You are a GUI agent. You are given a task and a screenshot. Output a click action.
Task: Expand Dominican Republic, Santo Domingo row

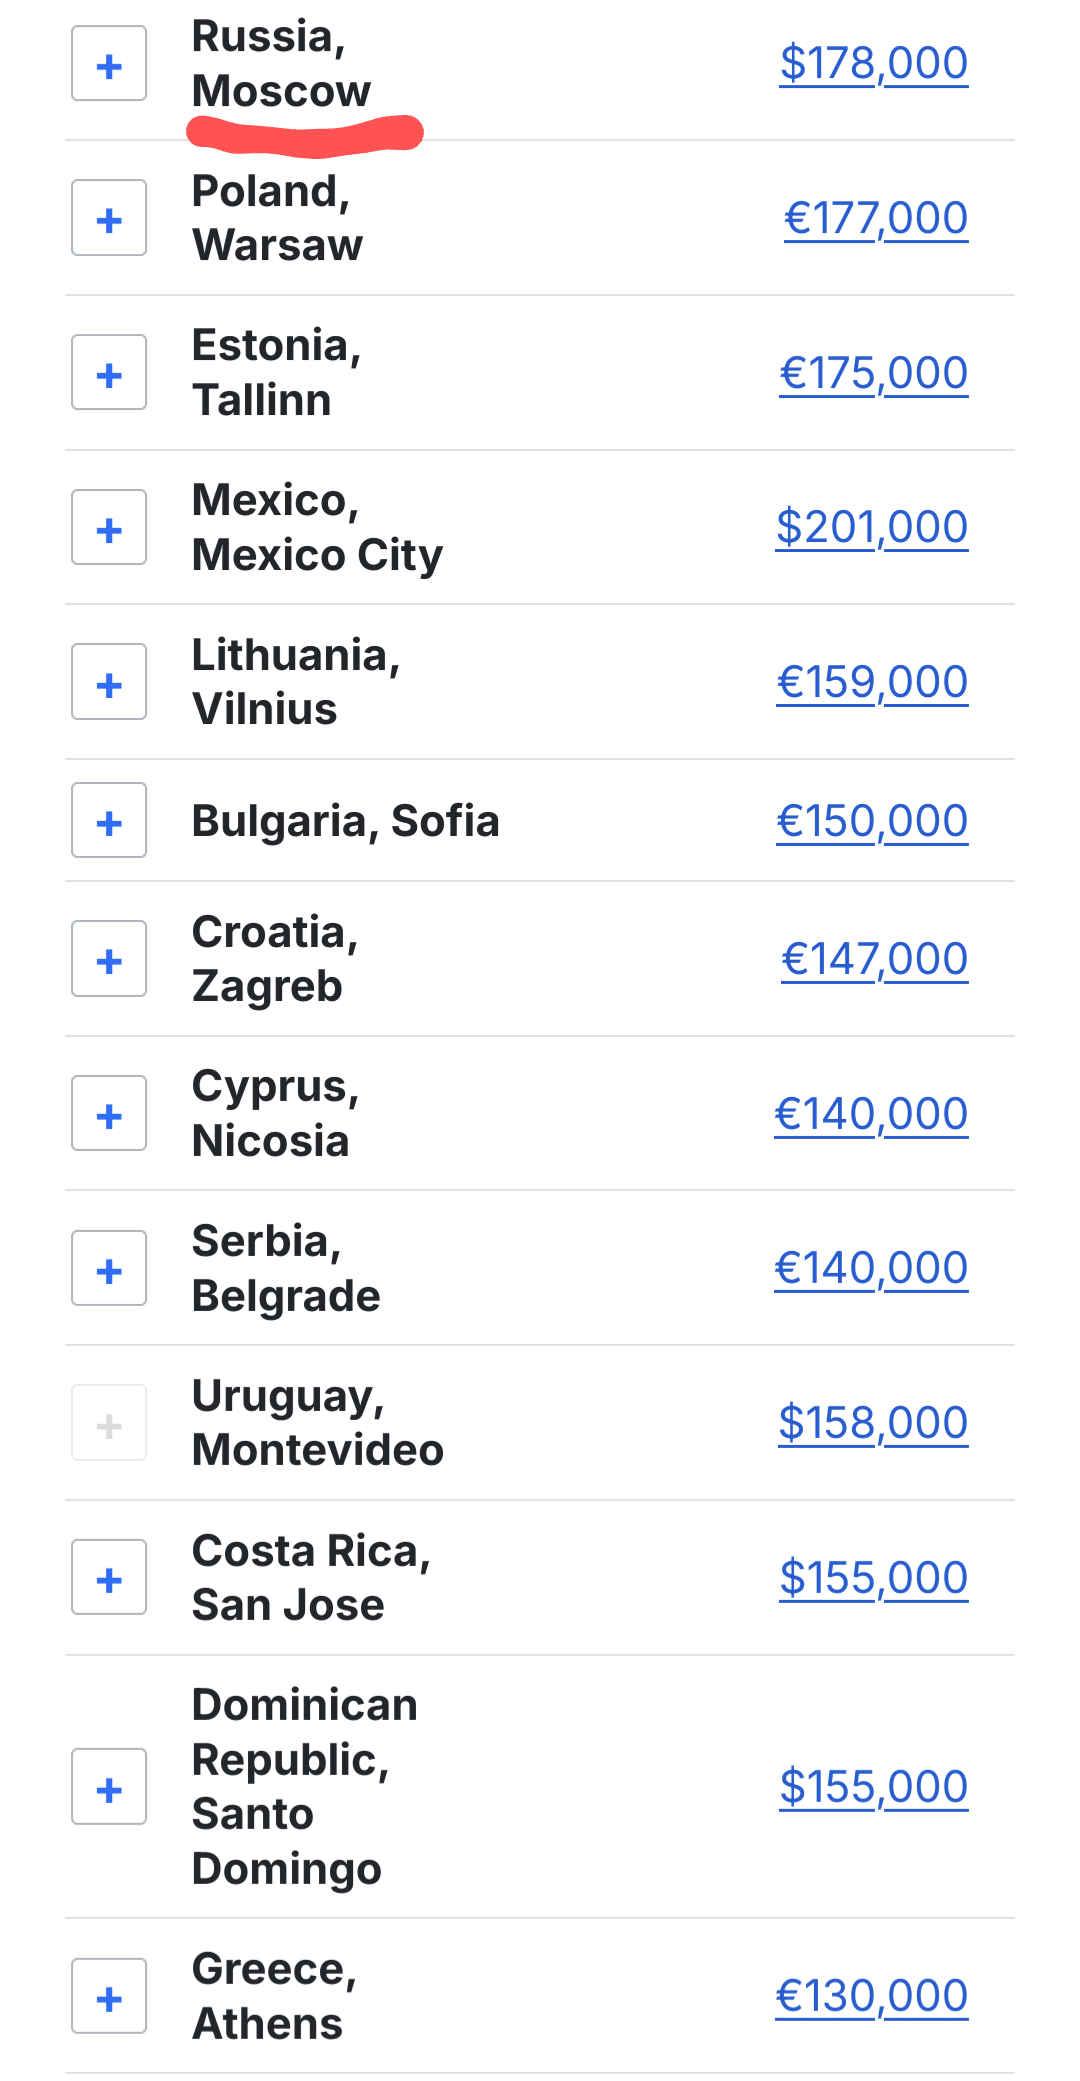[109, 1787]
